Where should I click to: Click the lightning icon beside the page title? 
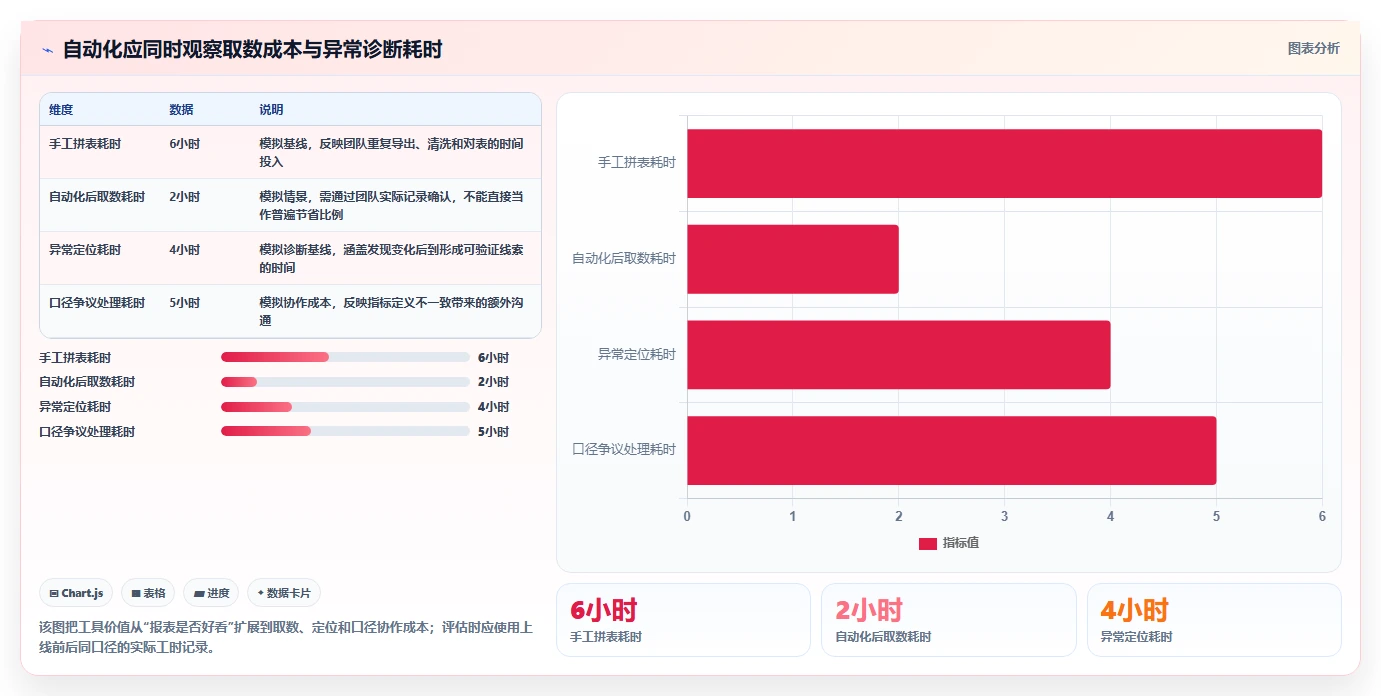[47, 50]
